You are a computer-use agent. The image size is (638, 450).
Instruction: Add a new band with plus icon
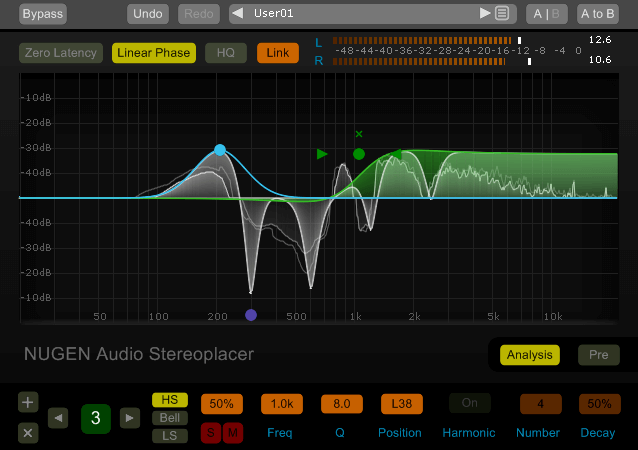(x=28, y=402)
